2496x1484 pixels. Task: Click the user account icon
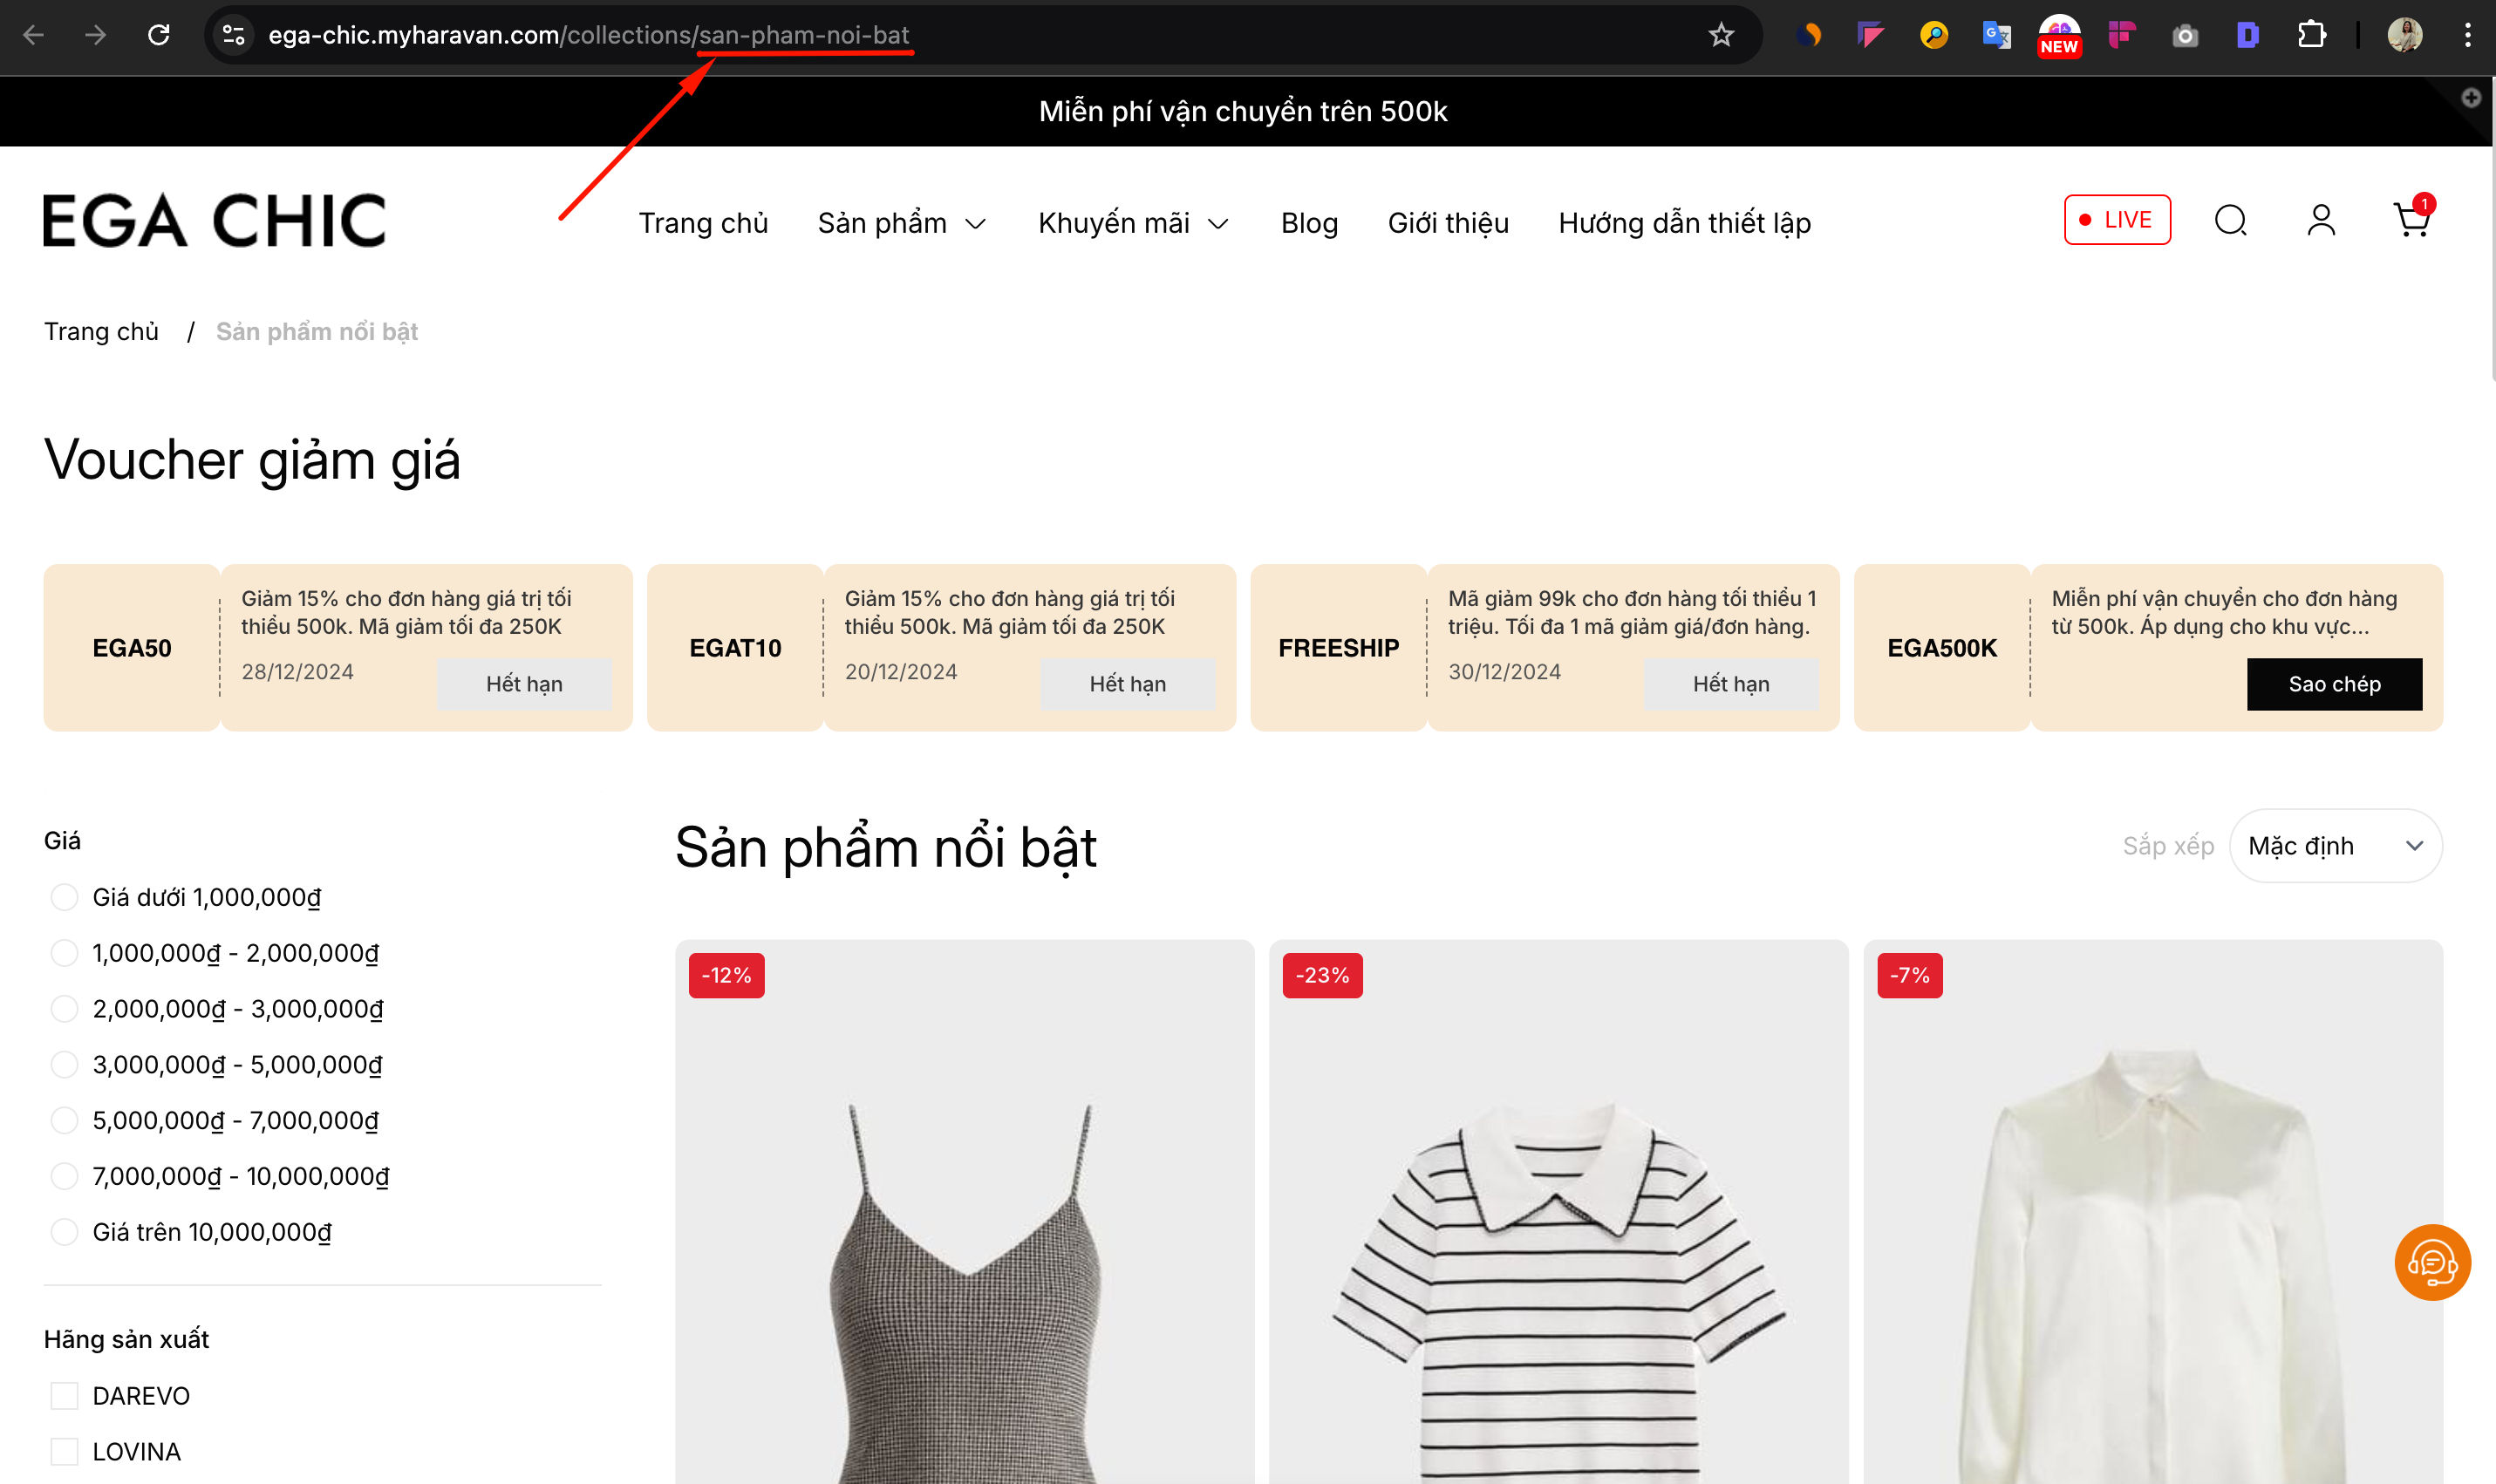2320,220
